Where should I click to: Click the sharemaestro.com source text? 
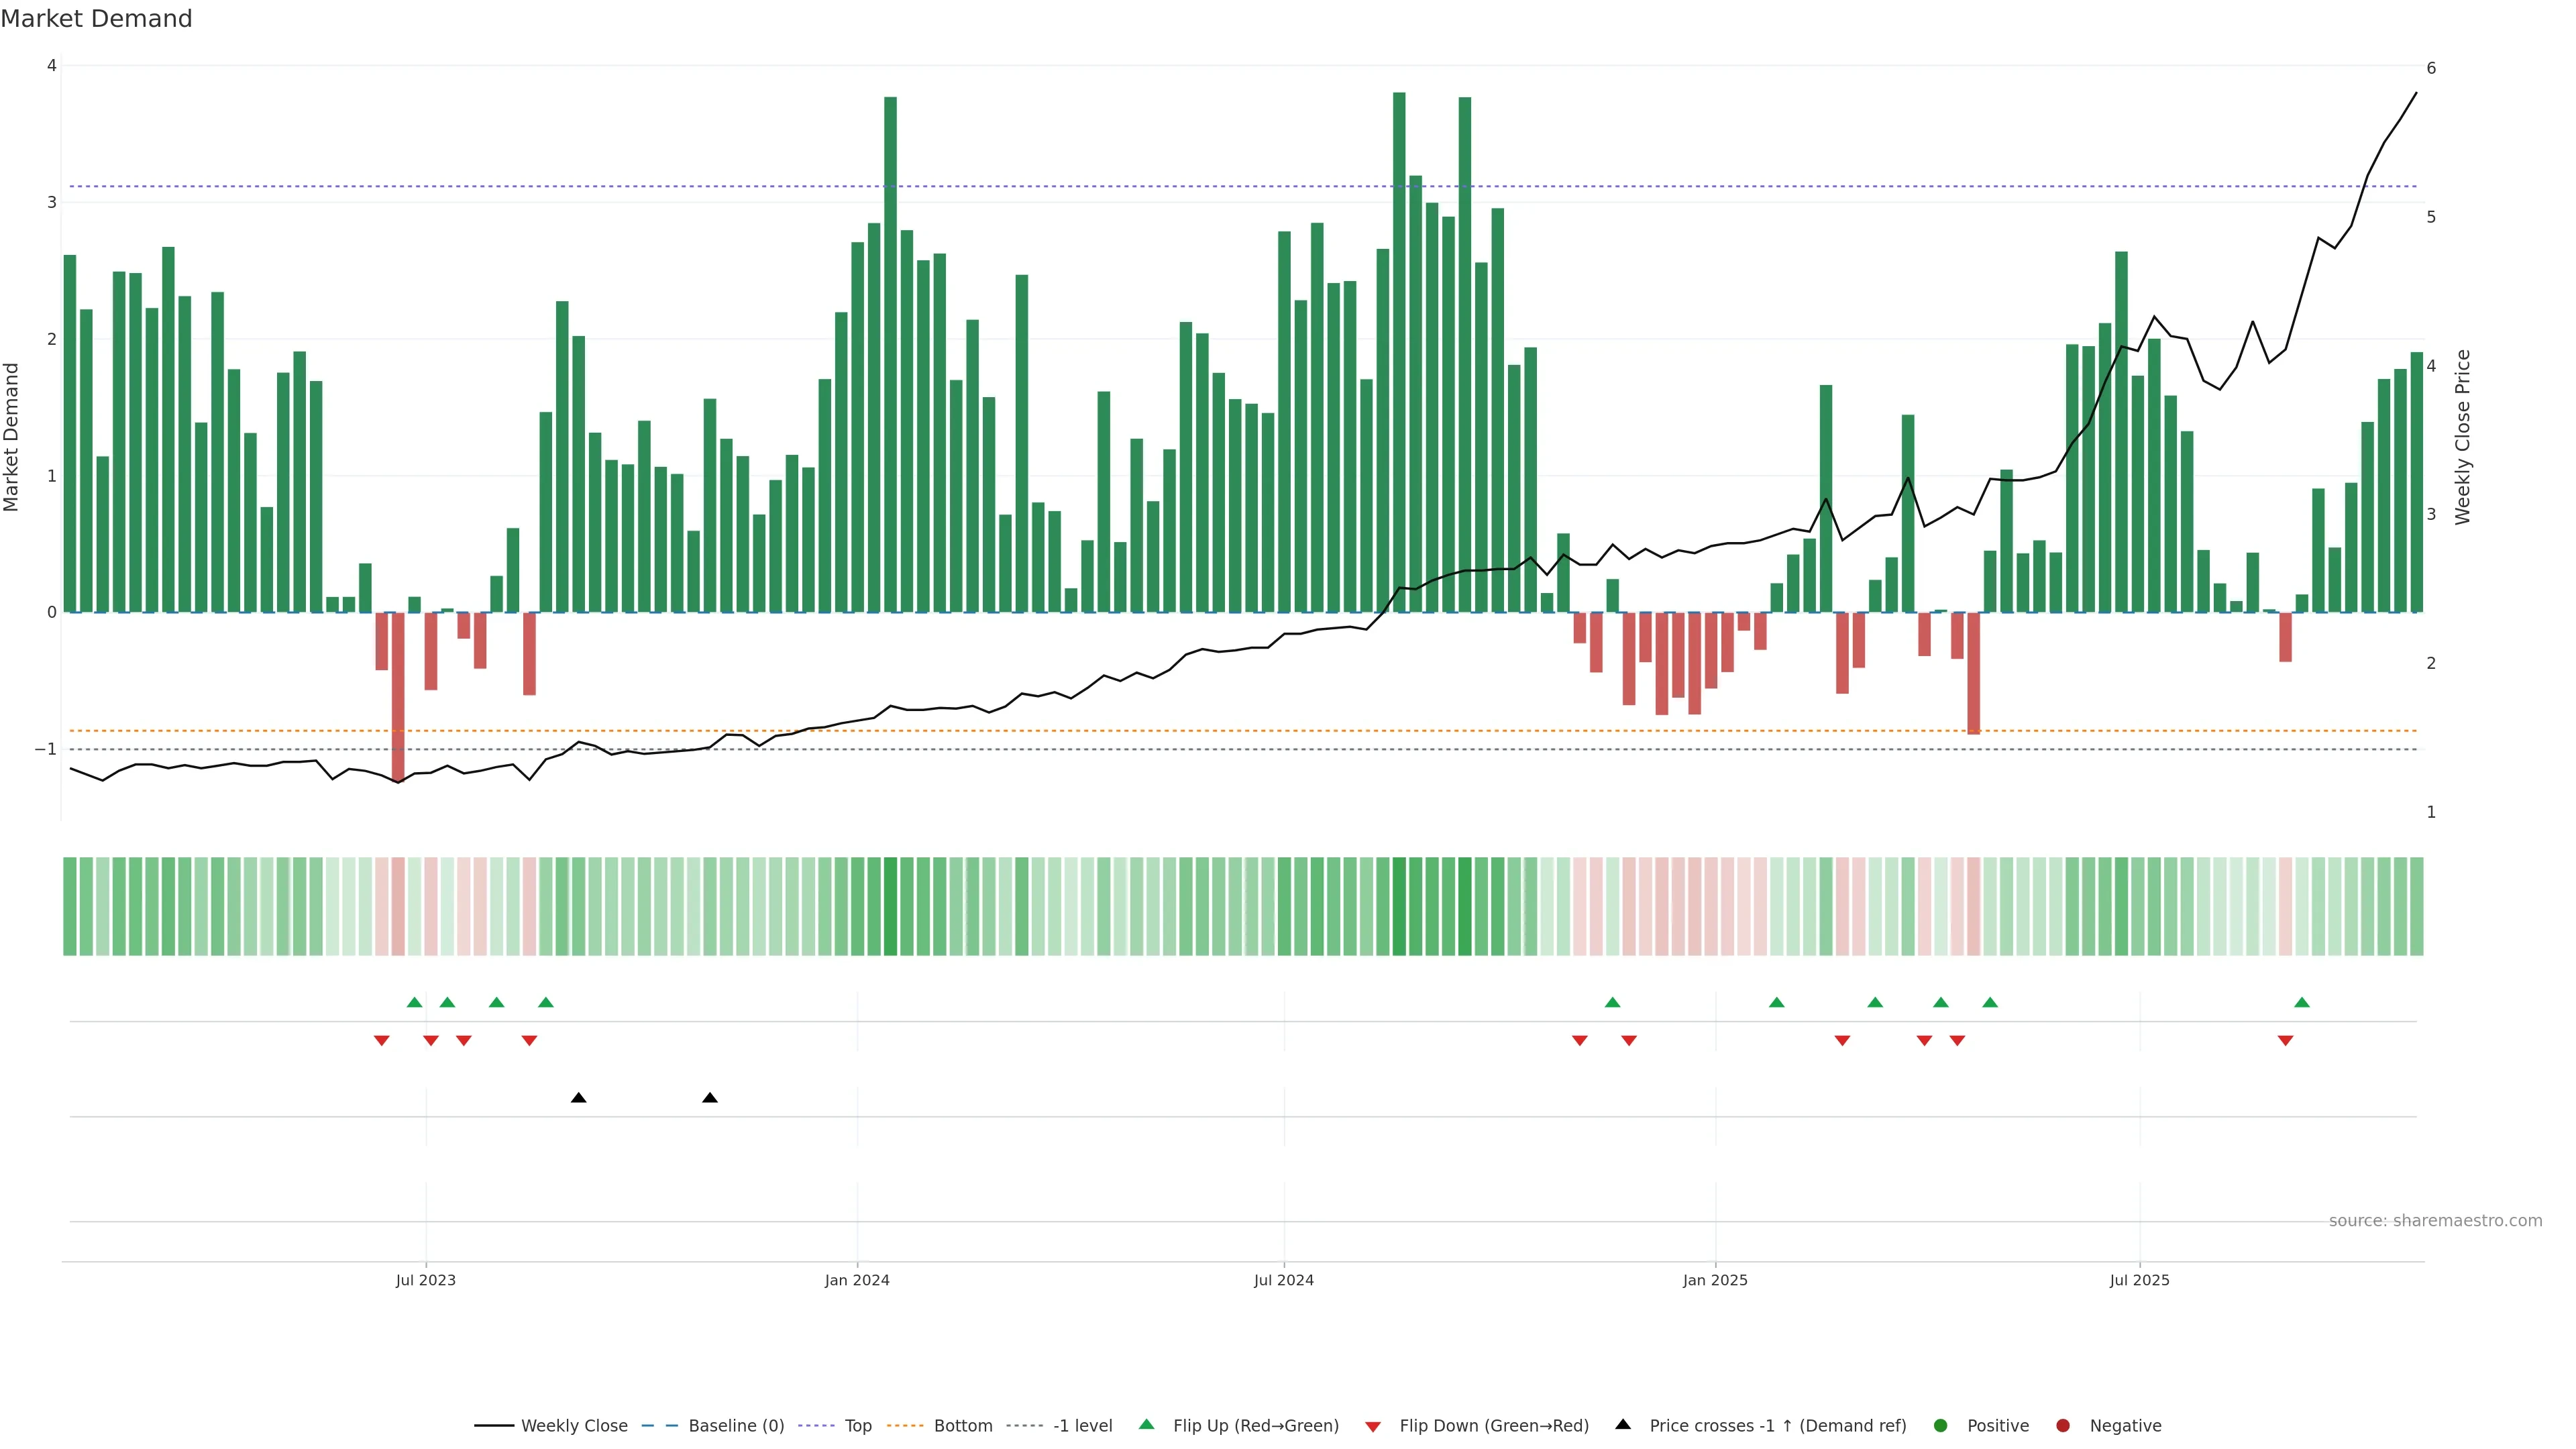[x=2435, y=1221]
